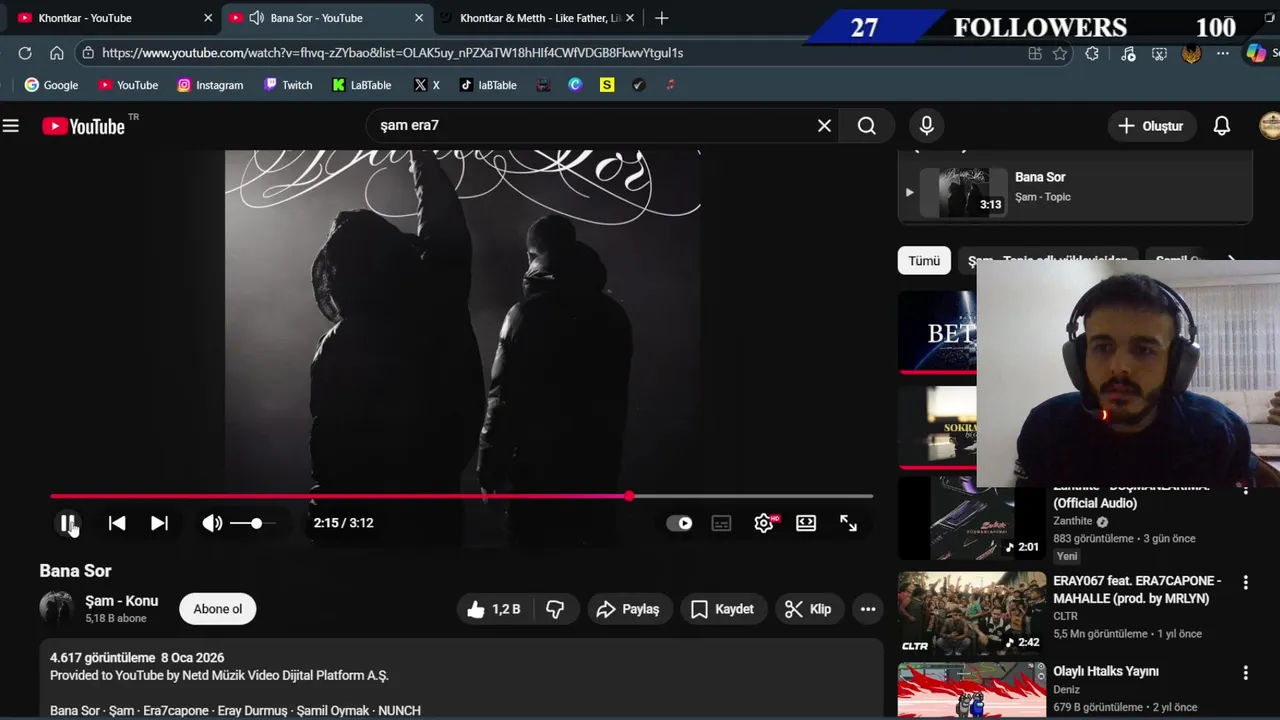Screen dimensions: 1280x720
Task: Open a new browser tab
Action: (x=661, y=18)
